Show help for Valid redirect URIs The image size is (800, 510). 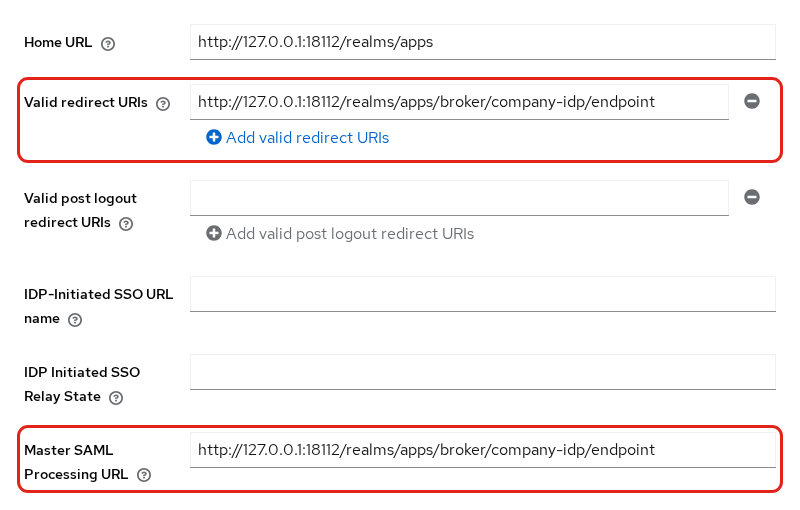click(163, 104)
